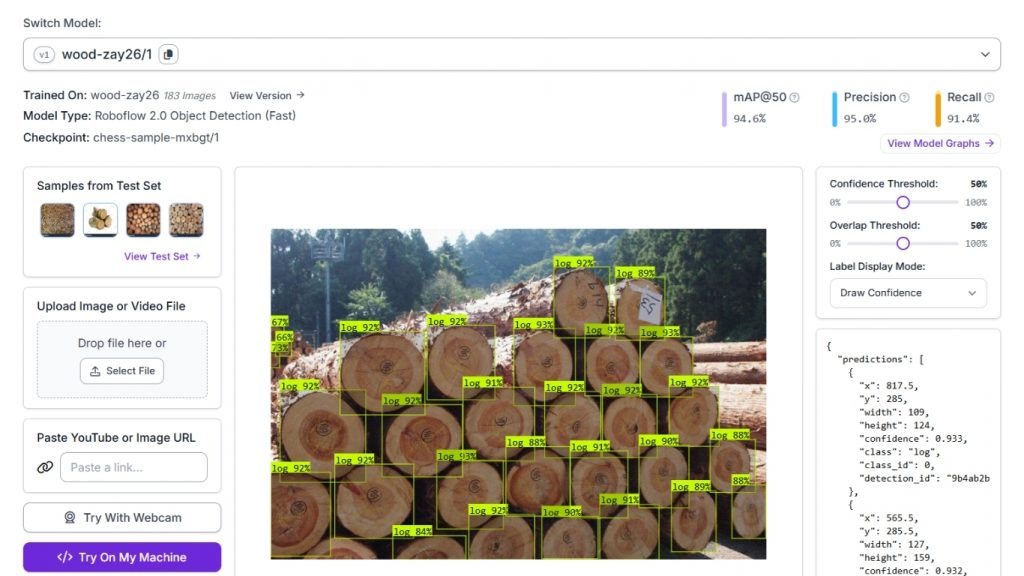The image size is (1024, 576).
Task: Open the wood-zay26/1 model selector
Action: click(512, 54)
